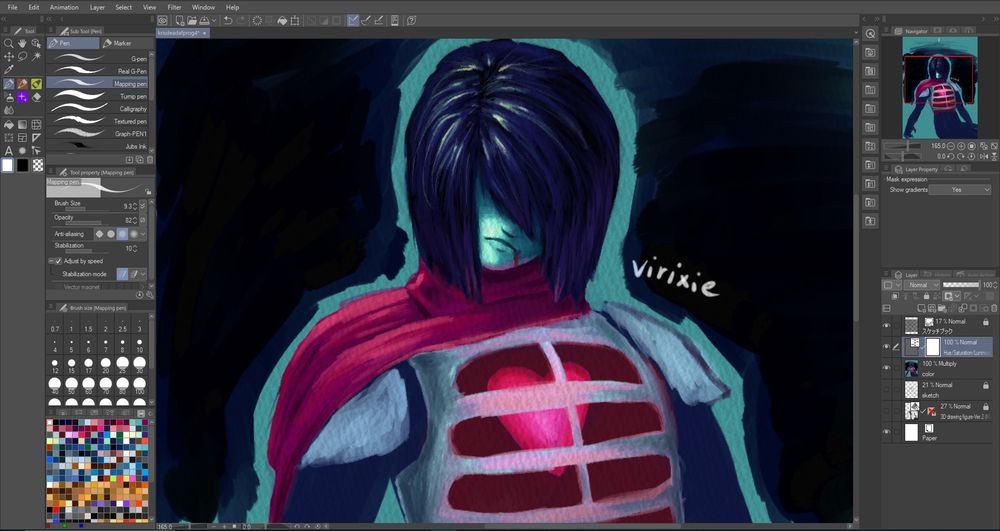Select the Fill bucket tool
The height and width of the screenshot is (531, 1000).
click(9, 124)
